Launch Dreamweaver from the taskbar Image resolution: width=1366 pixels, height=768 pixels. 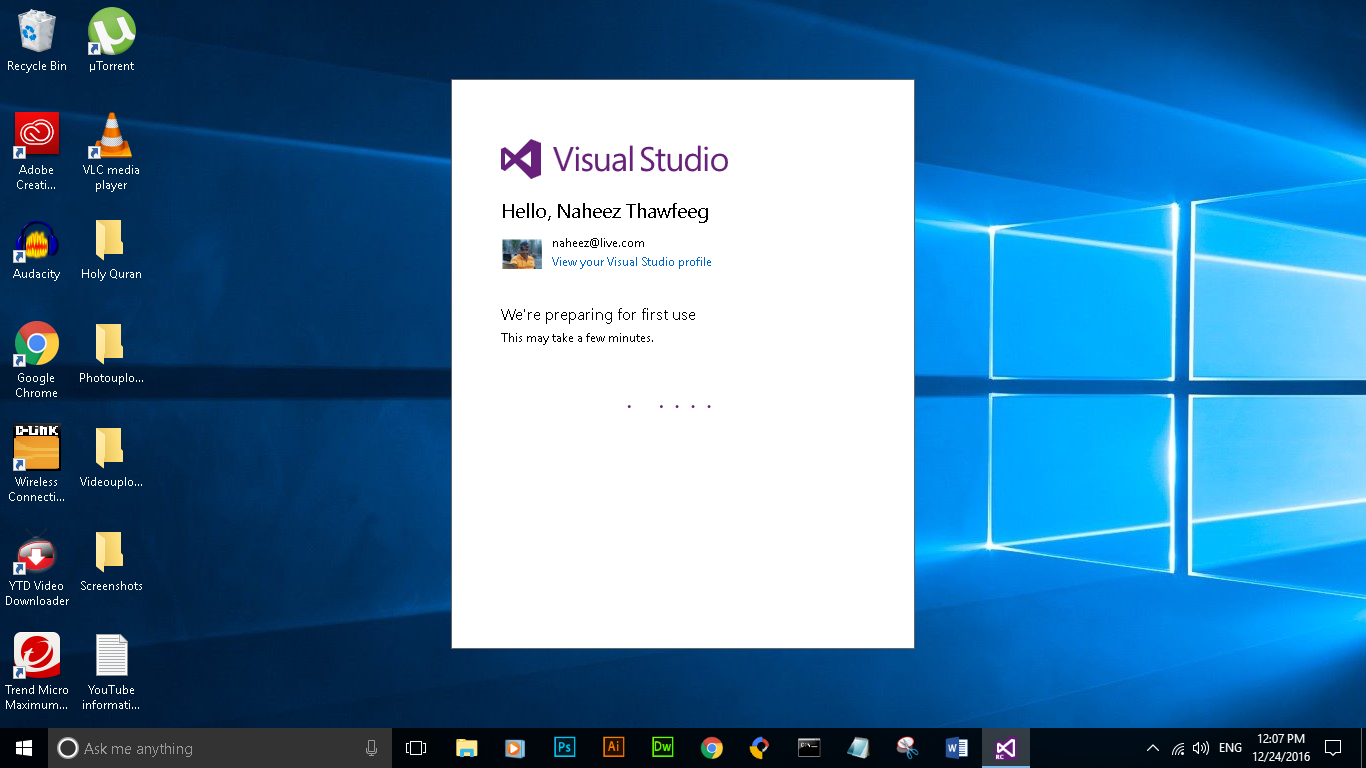662,748
